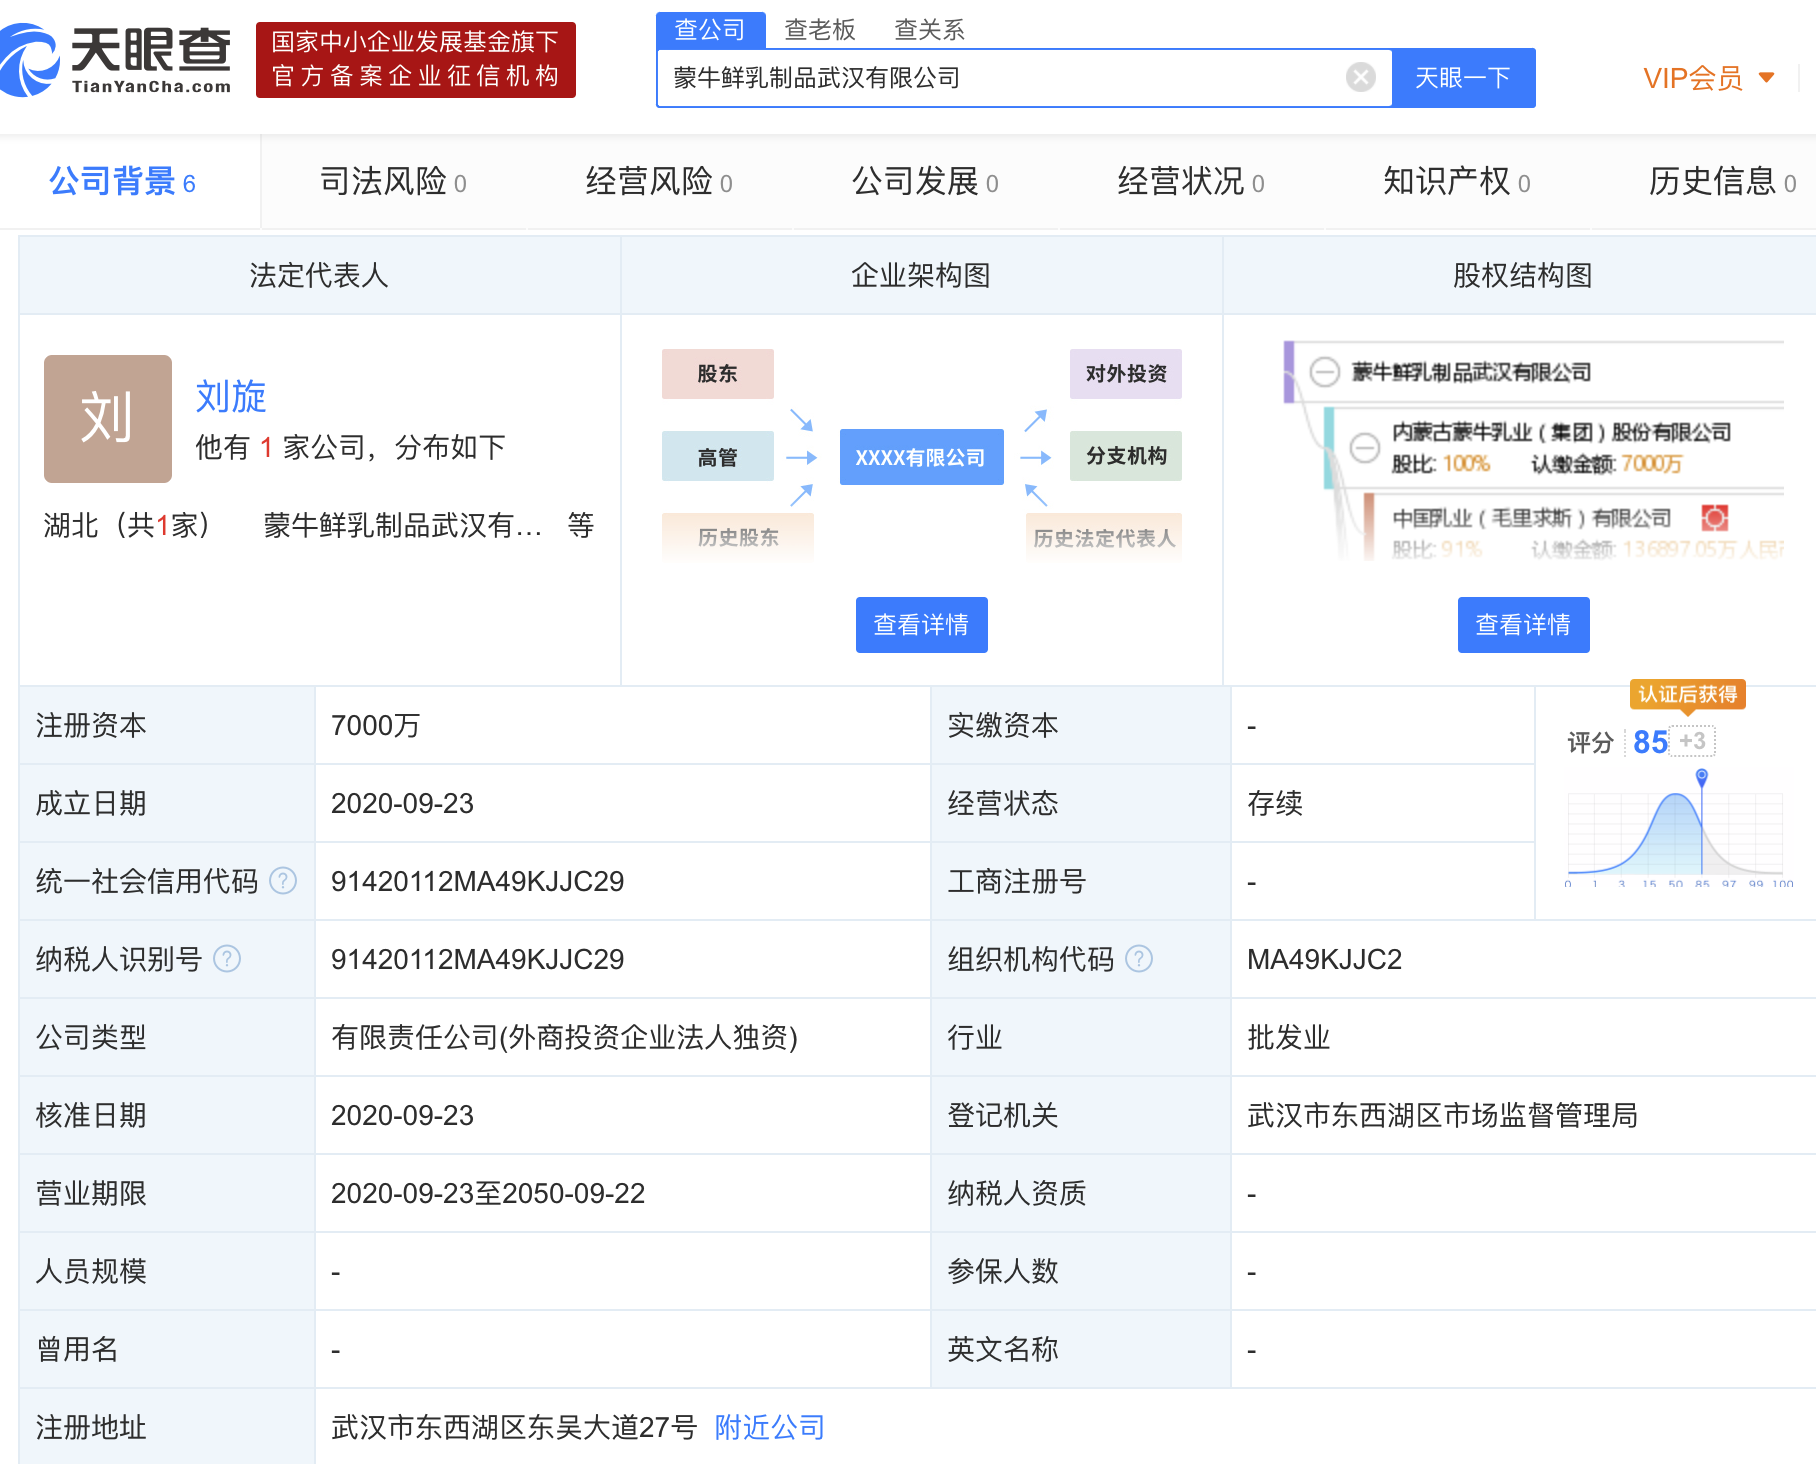Click the 注册资本 value 7000万
The image size is (1816, 1464).
click(x=375, y=725)
